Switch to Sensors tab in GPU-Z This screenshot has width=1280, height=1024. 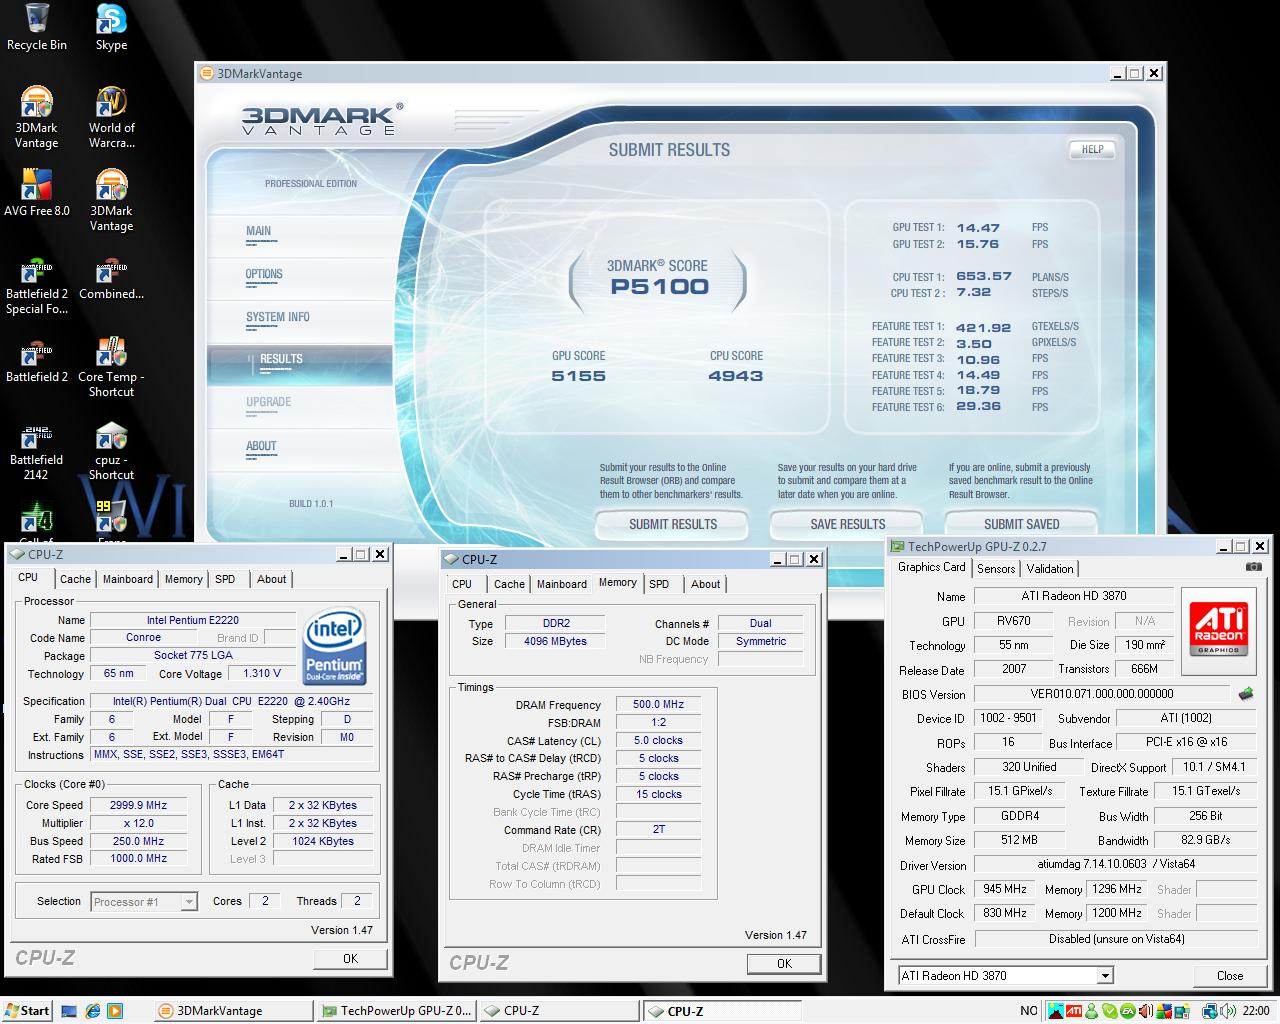point(996,568)
